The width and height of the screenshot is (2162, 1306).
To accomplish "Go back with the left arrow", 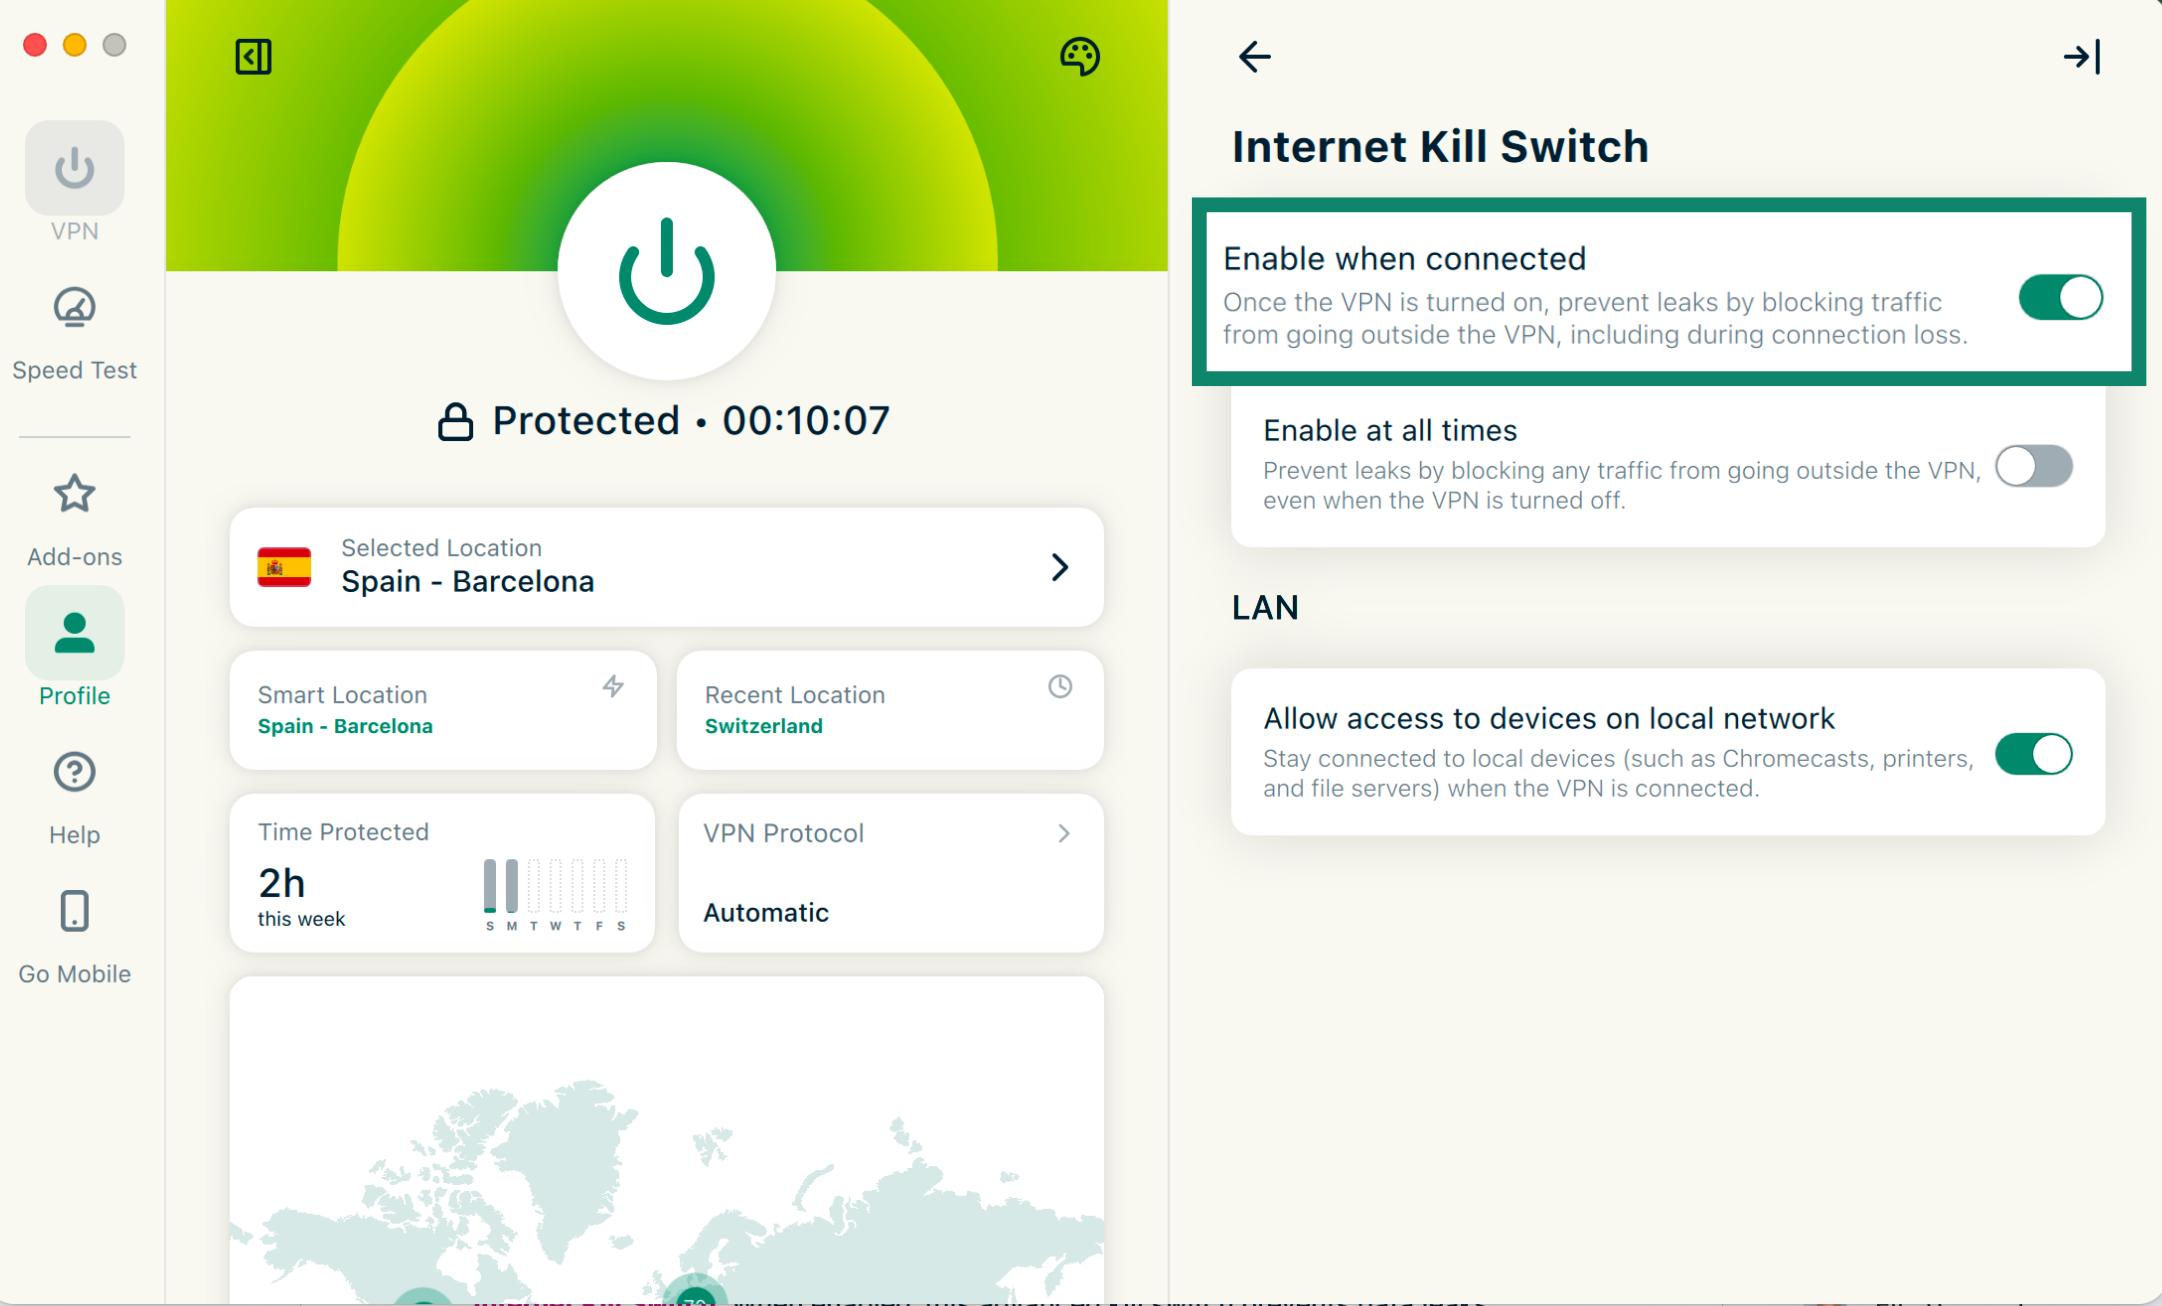I will (x=1254, y=57).
